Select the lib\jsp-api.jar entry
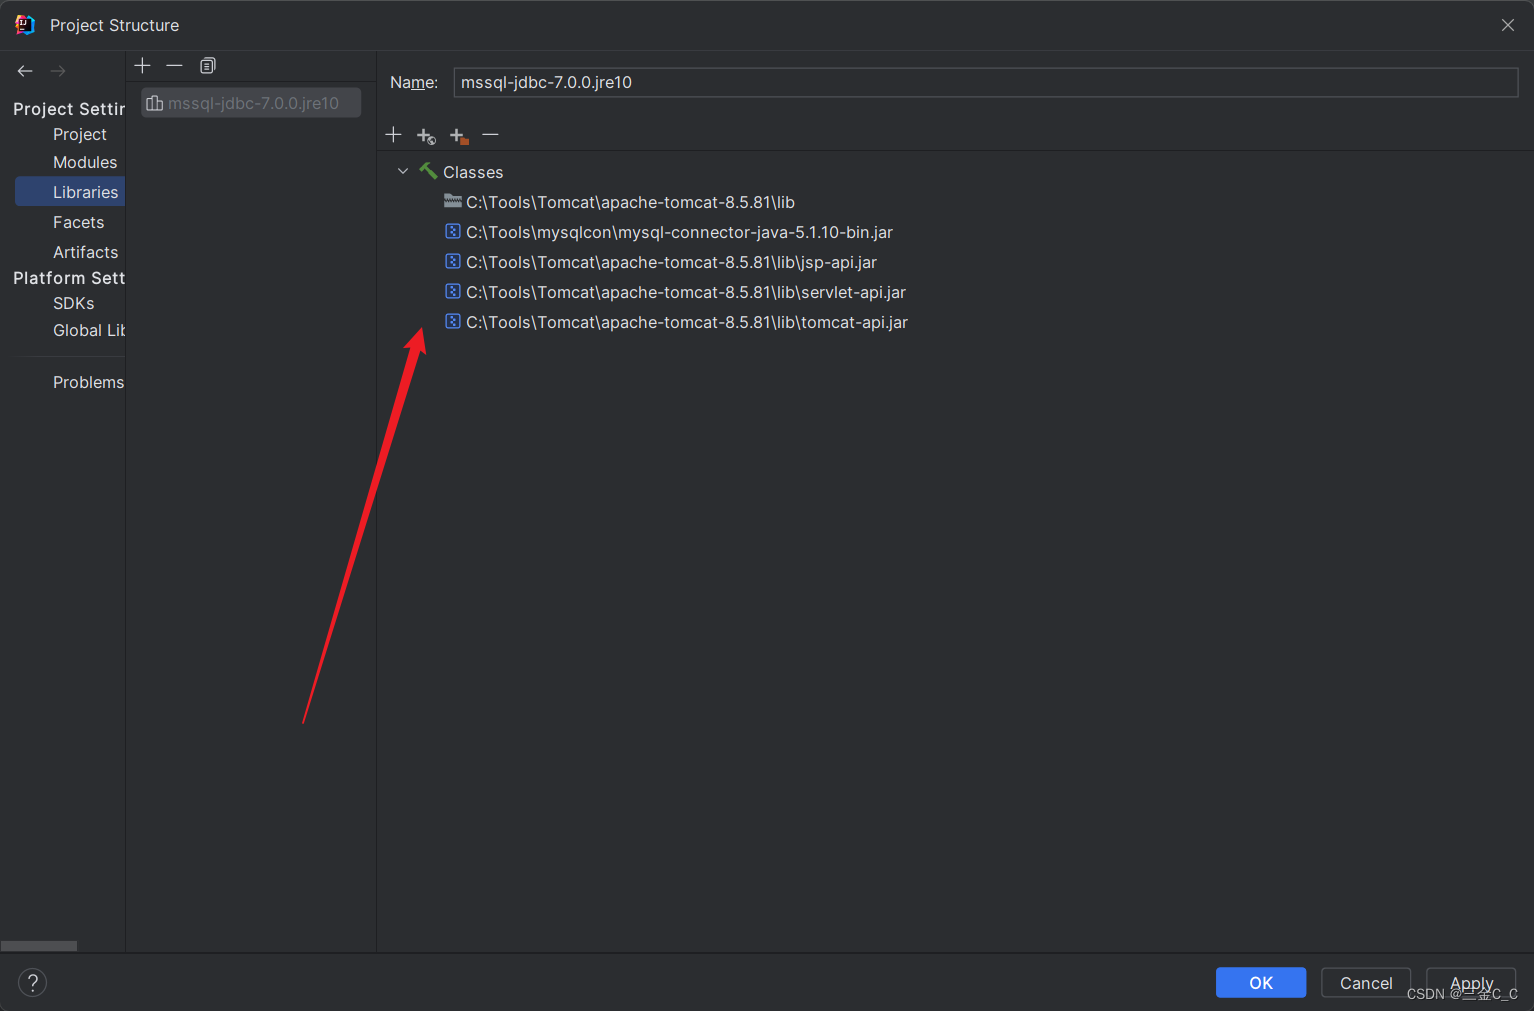The width and height of the screenshot is (1534, 1011). point(671,262)
